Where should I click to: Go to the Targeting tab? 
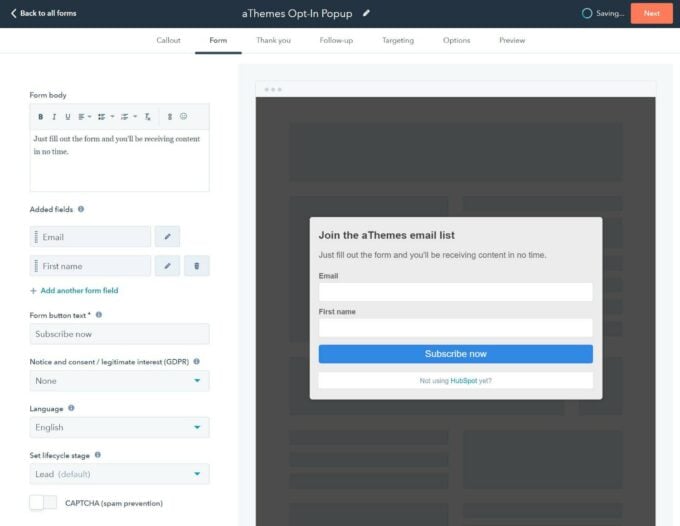click(x=398, y=40)
